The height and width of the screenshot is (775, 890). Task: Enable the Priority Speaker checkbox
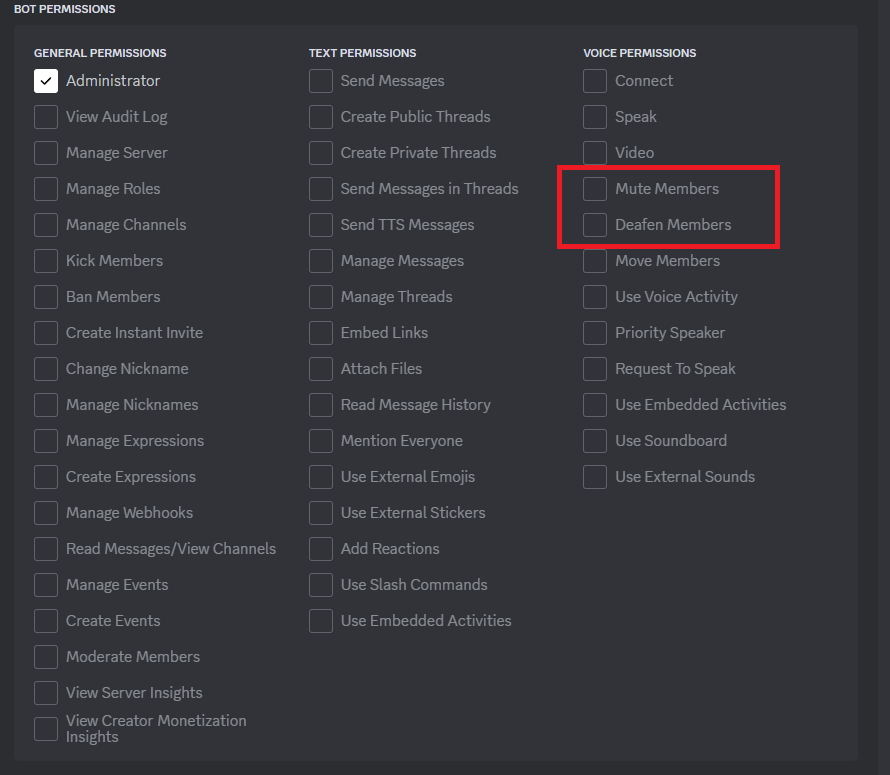point(595,333)
